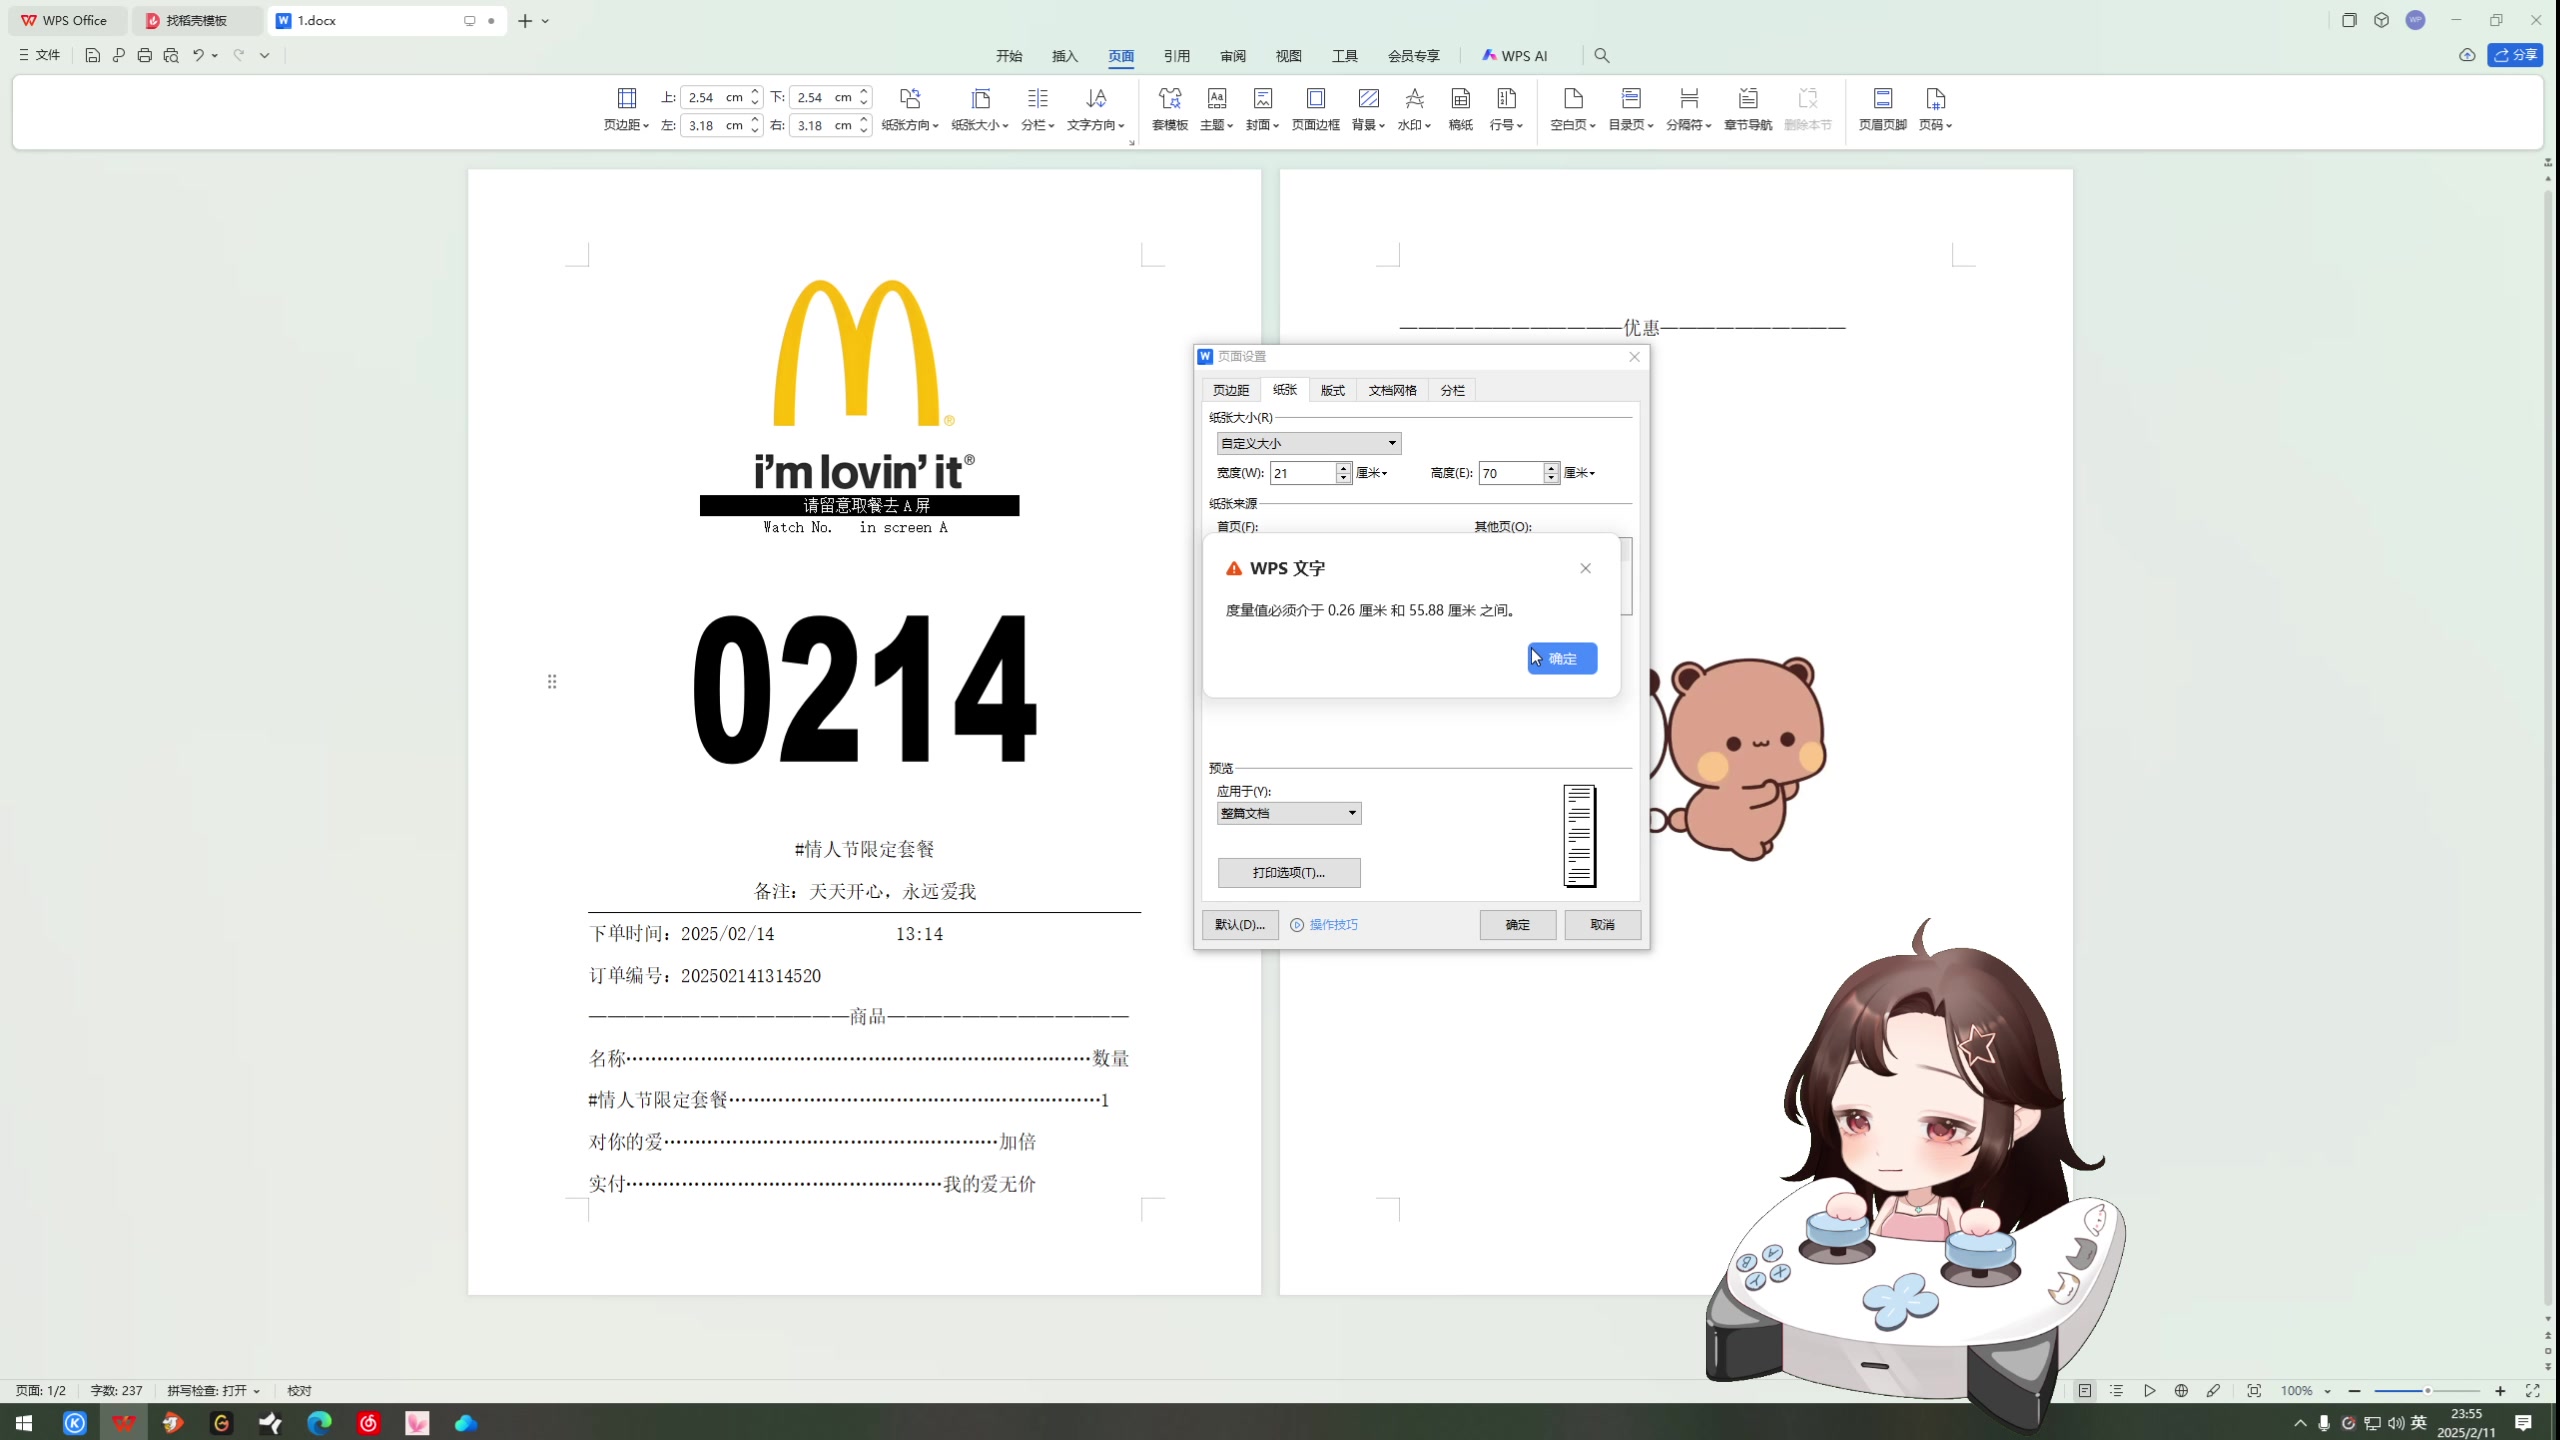Click the 宽度 width input field
Image resolution: width=2560 pixels, height=1440 pixels.
click(1302, 473)
